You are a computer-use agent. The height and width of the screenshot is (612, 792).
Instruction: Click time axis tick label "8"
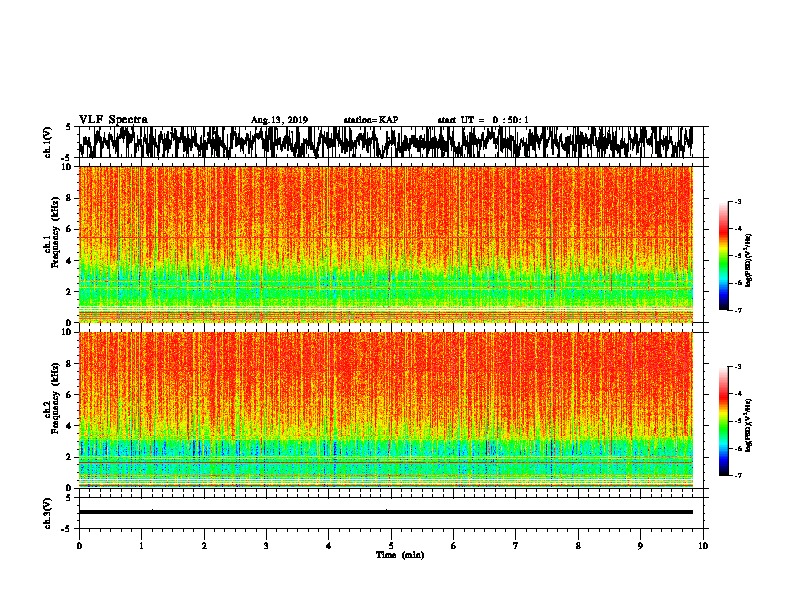[x=578, y=546]
